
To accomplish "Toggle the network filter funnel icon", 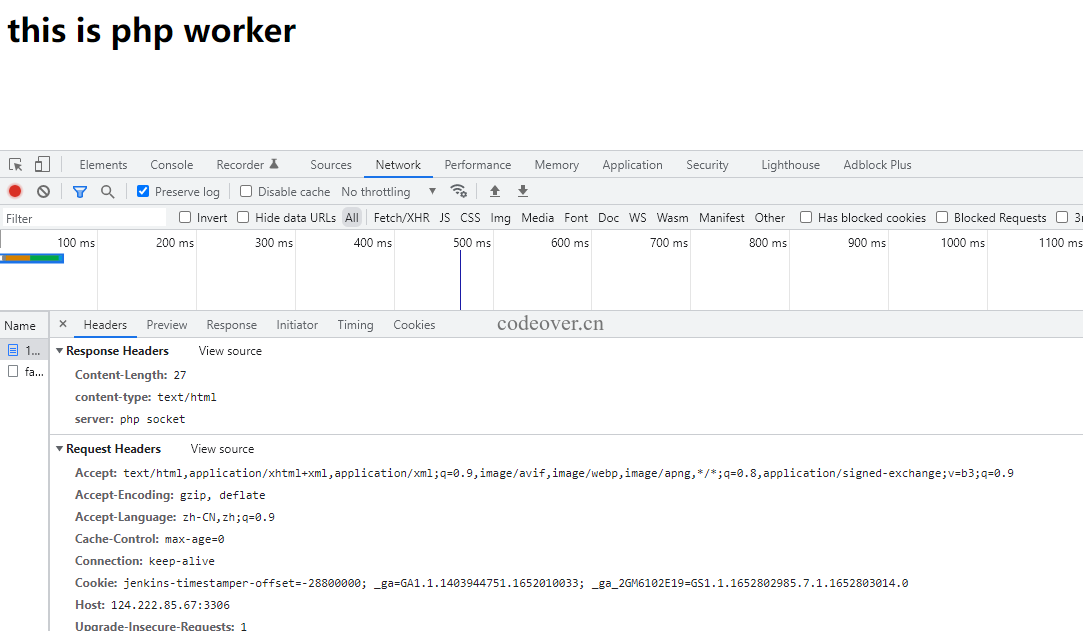I will tap(80, 191).
